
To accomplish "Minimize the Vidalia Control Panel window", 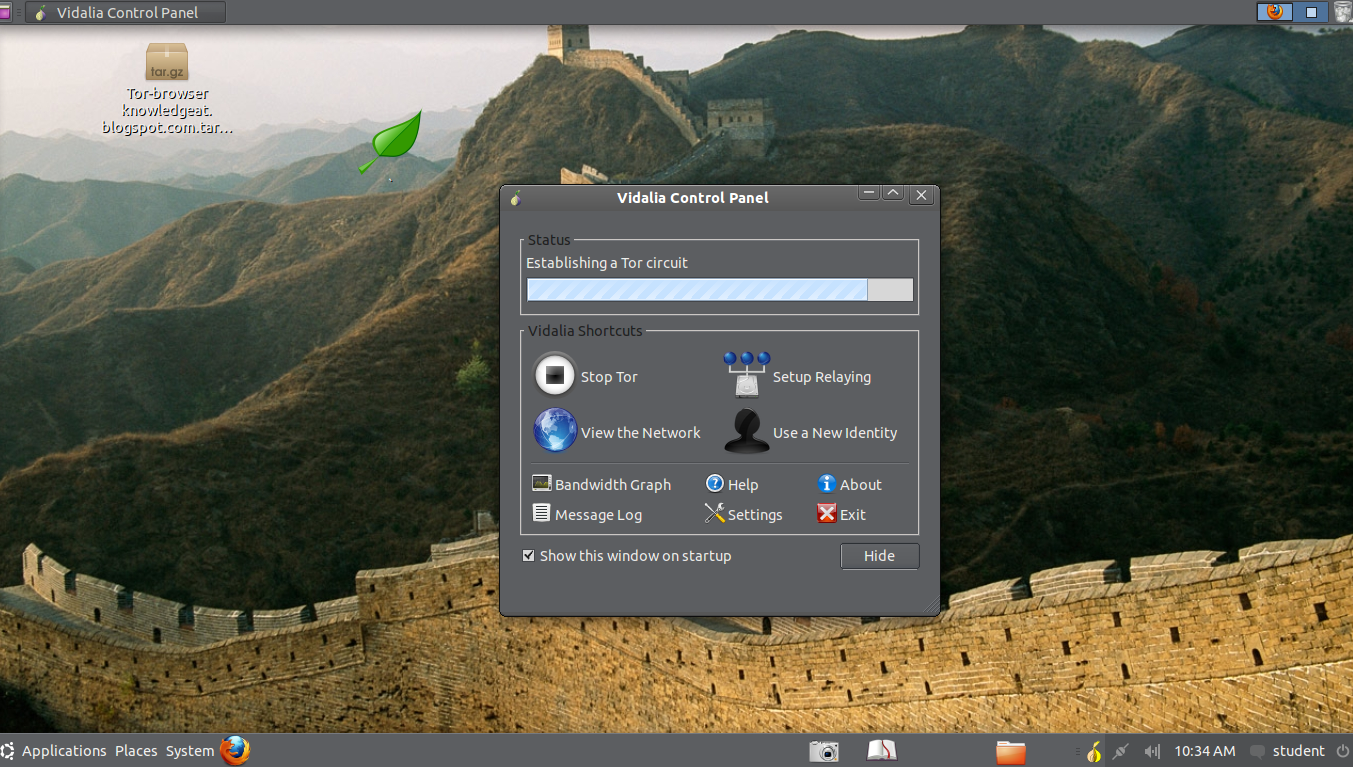I will click(869, 194).
